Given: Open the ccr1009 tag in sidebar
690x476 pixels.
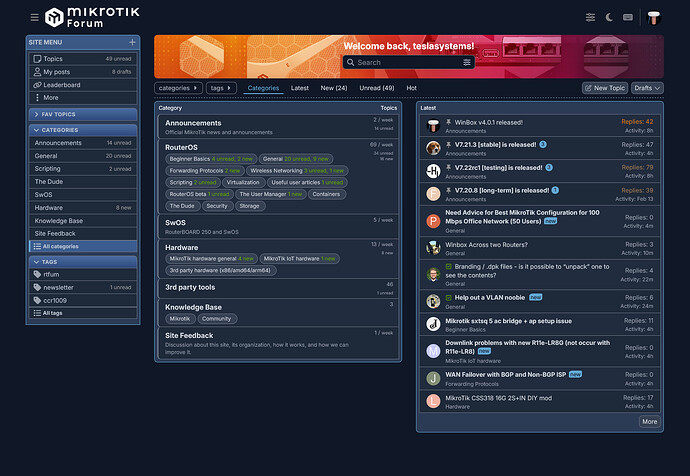Looking at the screenshot, I should pyautogui.click(x=83, y=300).
